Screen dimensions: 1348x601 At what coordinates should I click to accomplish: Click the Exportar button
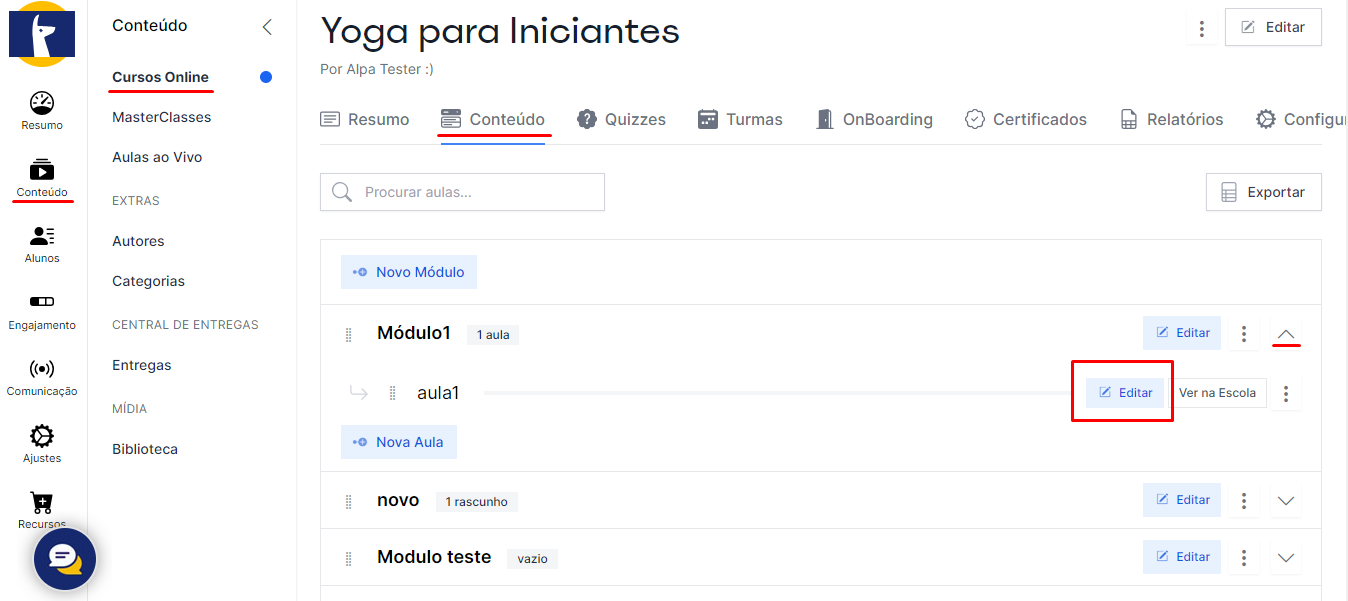(1263, 193)
